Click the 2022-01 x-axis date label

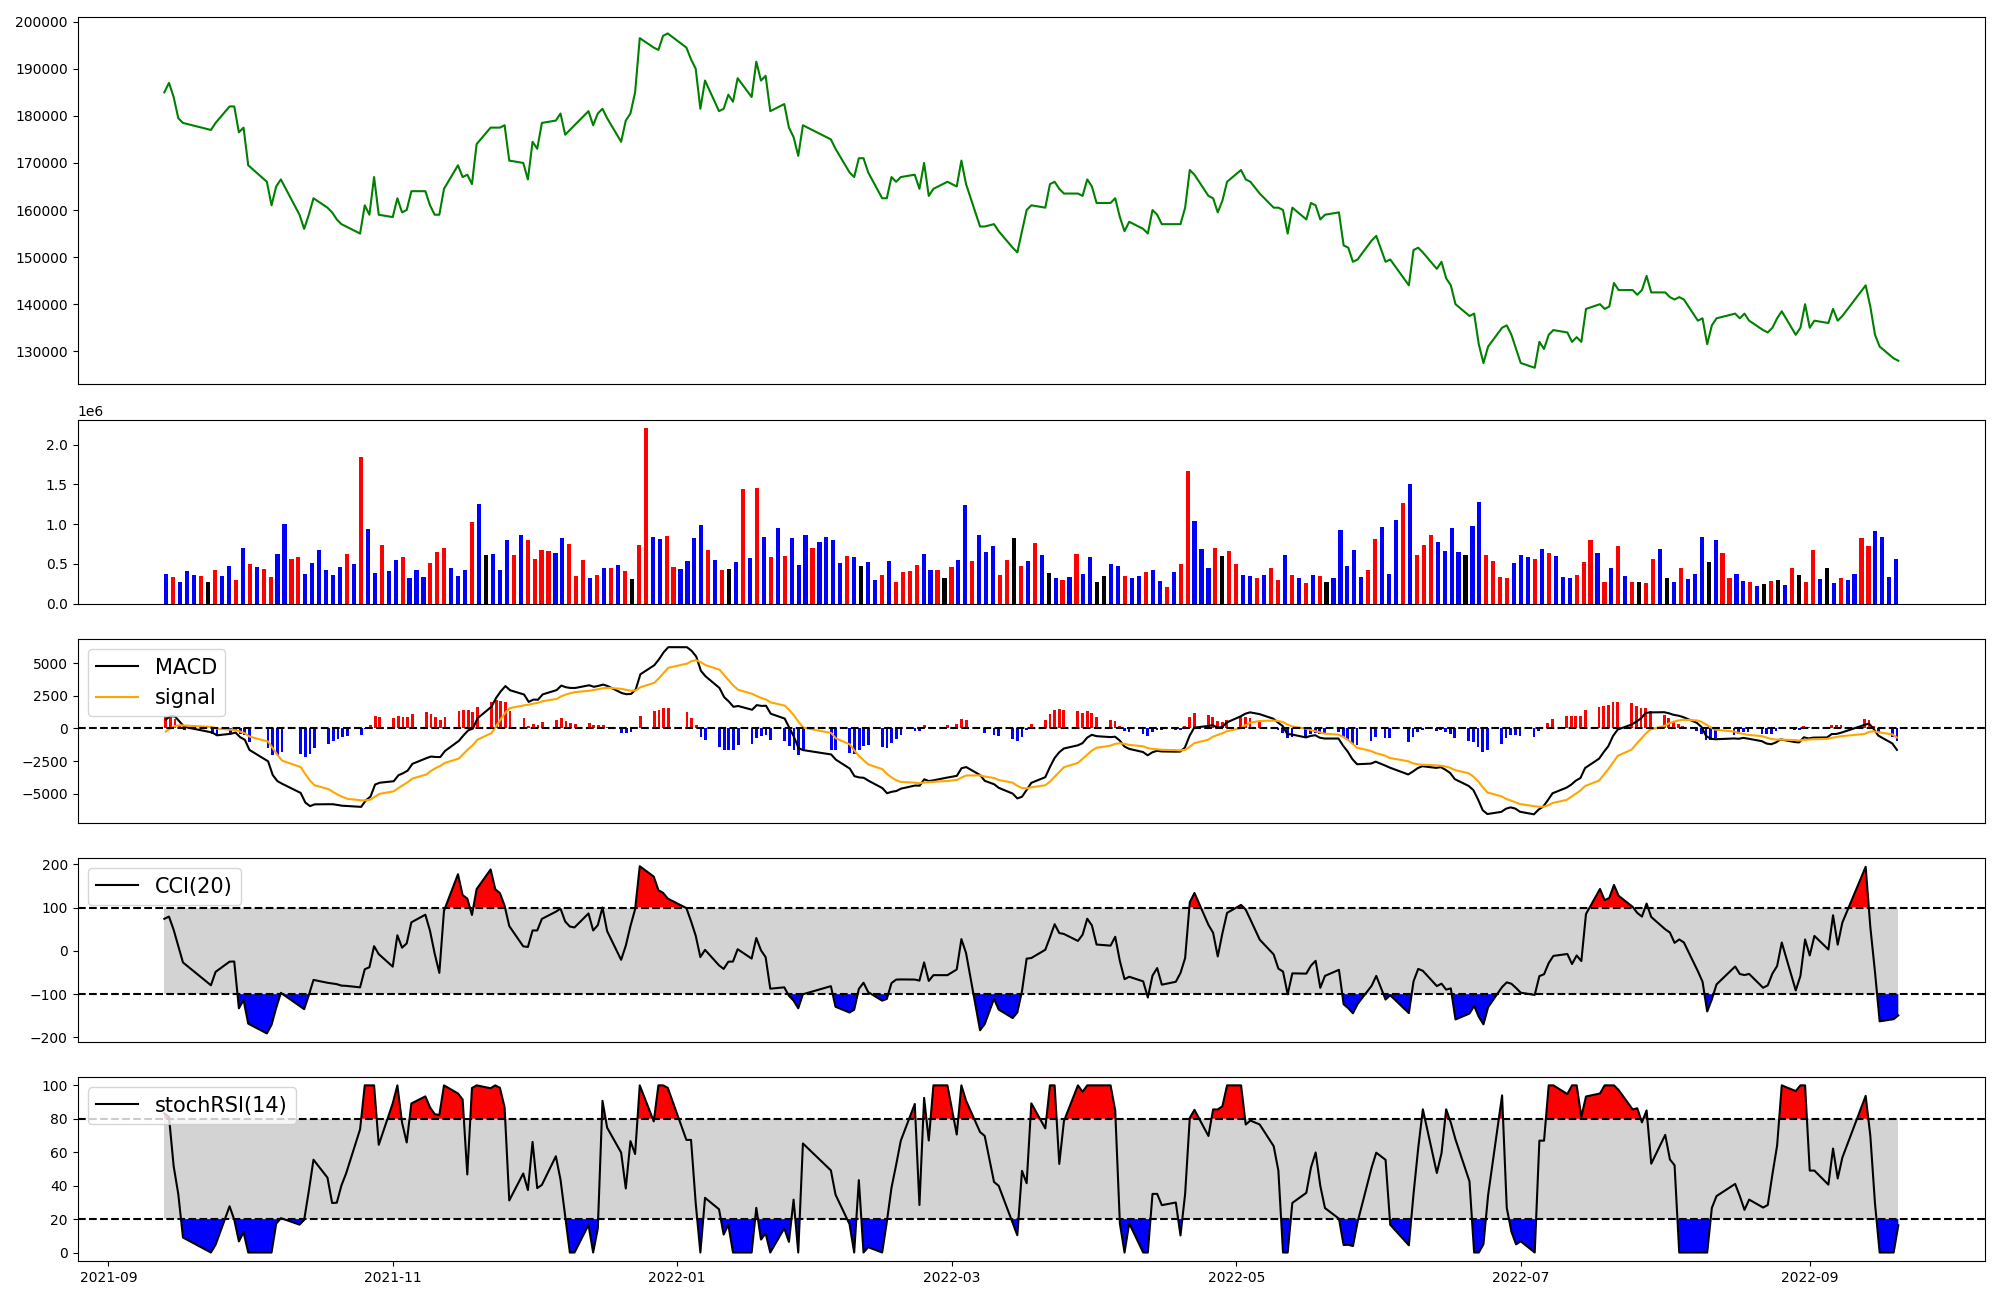tap(677, 1277)
